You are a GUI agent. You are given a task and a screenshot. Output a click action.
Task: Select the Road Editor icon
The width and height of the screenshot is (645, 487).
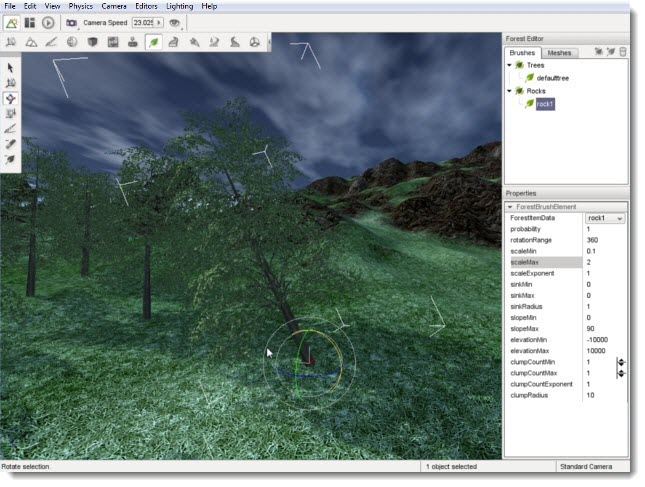pyautogui.click(x=234, y=42)
